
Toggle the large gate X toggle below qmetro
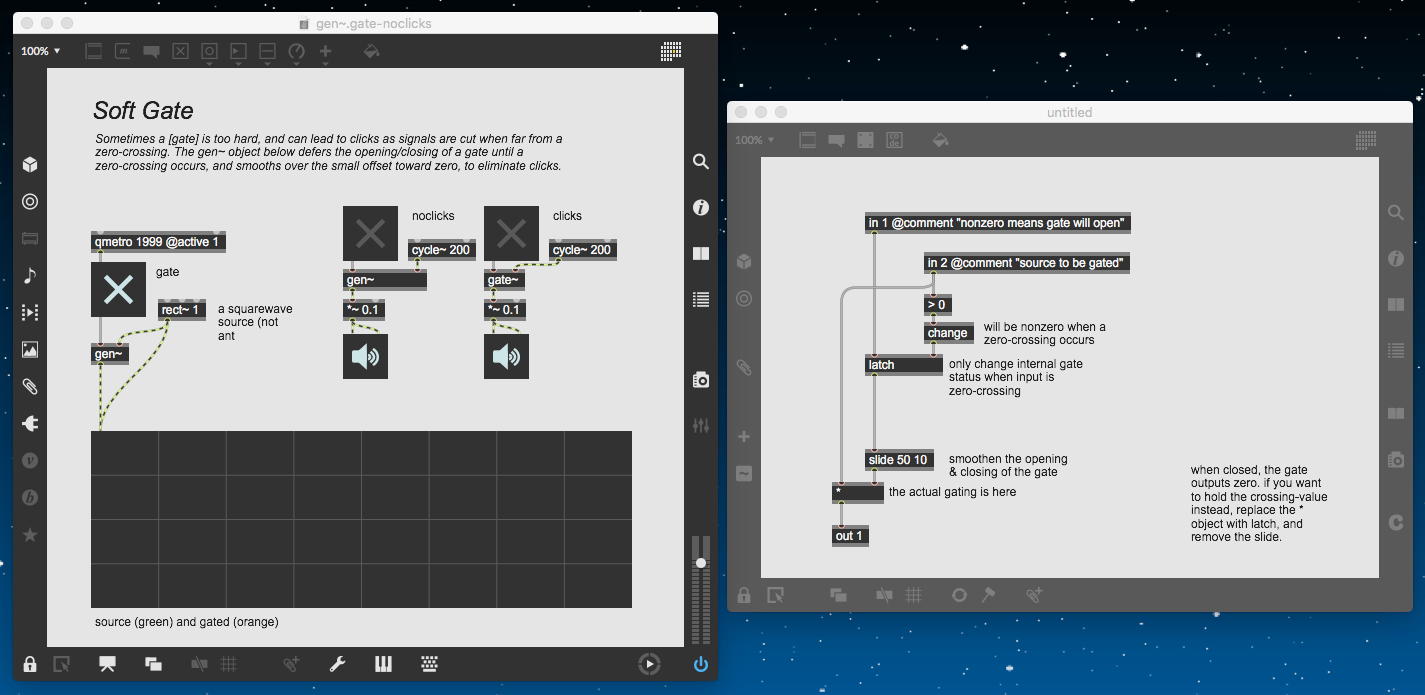tap(118, 290)
